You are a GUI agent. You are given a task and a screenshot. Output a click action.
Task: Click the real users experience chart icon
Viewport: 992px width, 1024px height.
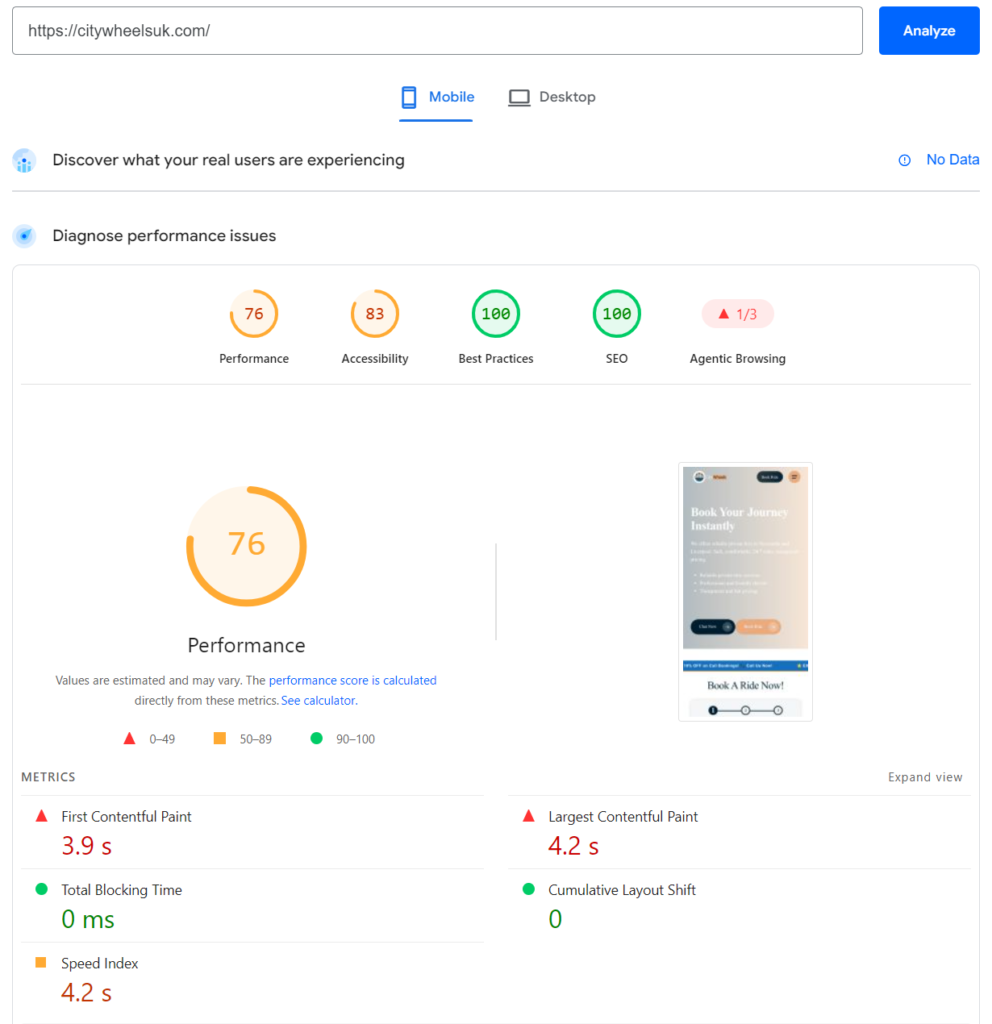[x=24, y=161]
